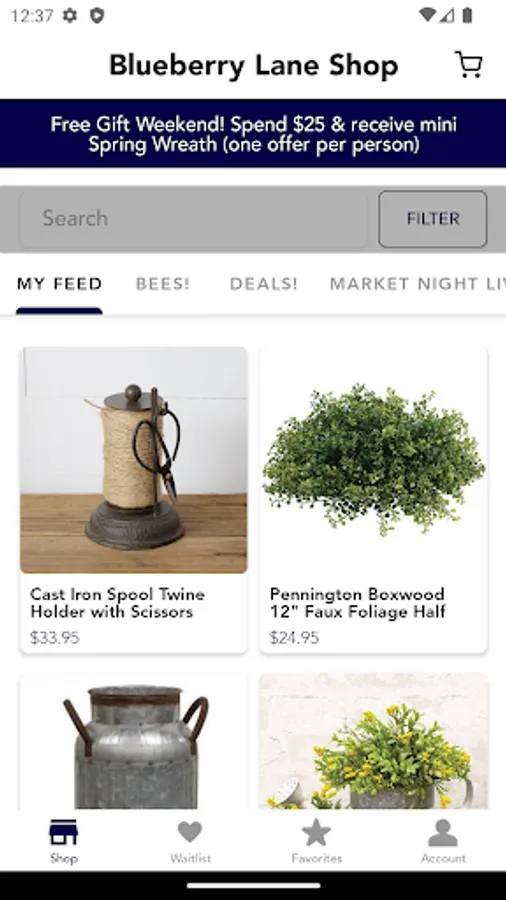The width and height of the screenshot is (506, 900).
Task: Open the Pennington Boxwood foliage photo
Action: 373,460
